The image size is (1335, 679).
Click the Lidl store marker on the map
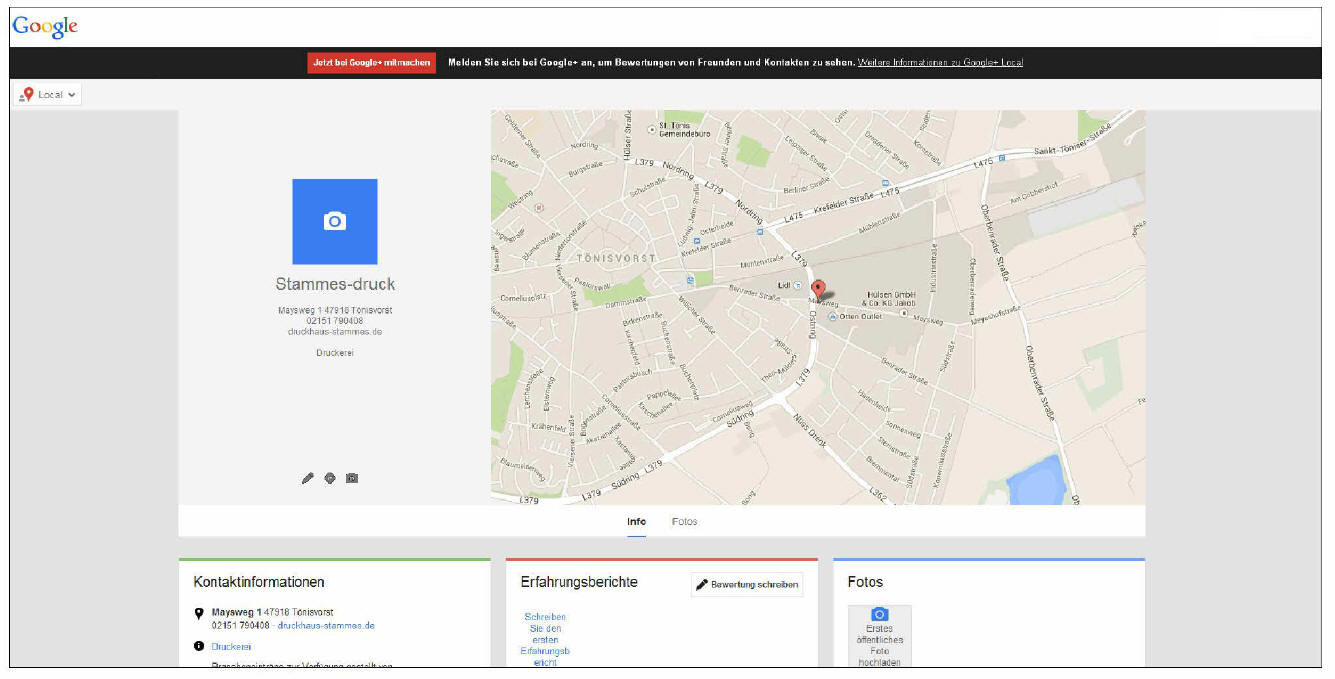[797, 285]
